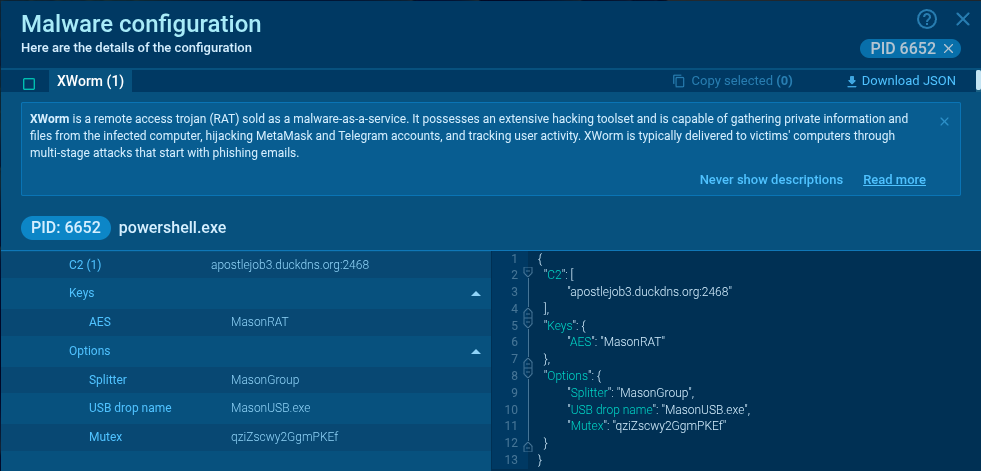
Task: Switch to the XWorm (1) tab
Action: (90, 81)
